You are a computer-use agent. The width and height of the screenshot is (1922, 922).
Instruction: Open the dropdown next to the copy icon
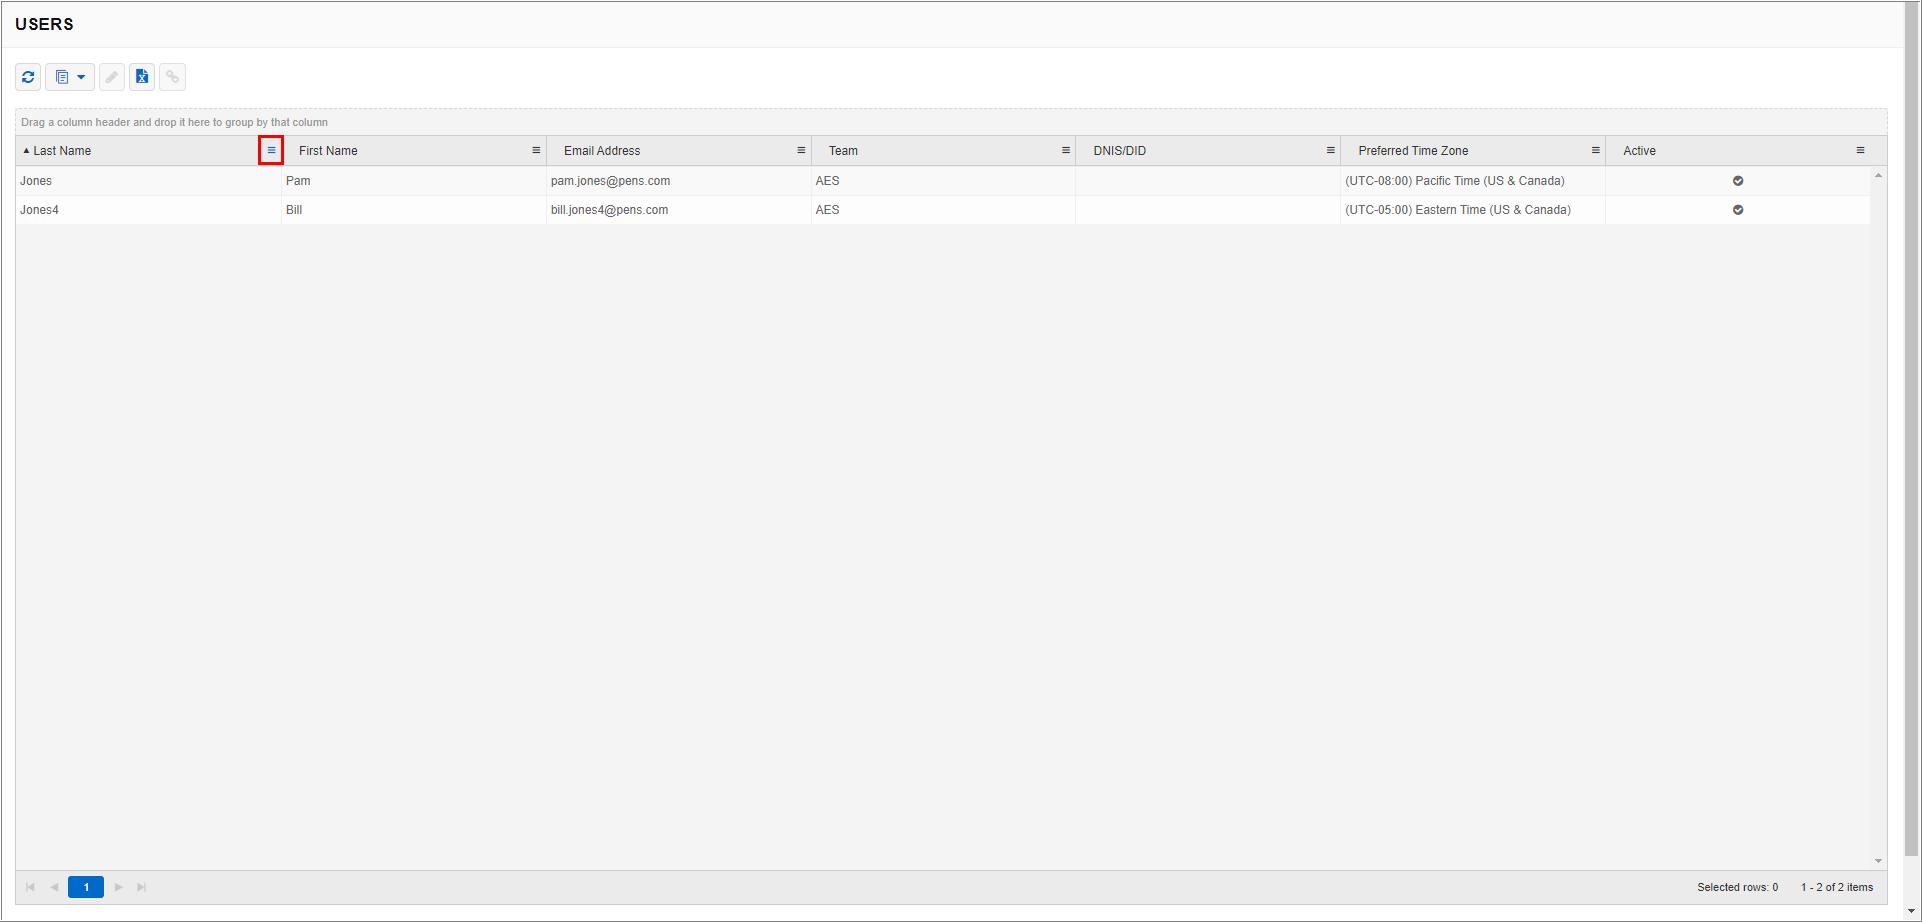pyautogui.click(x=80, y=77)
